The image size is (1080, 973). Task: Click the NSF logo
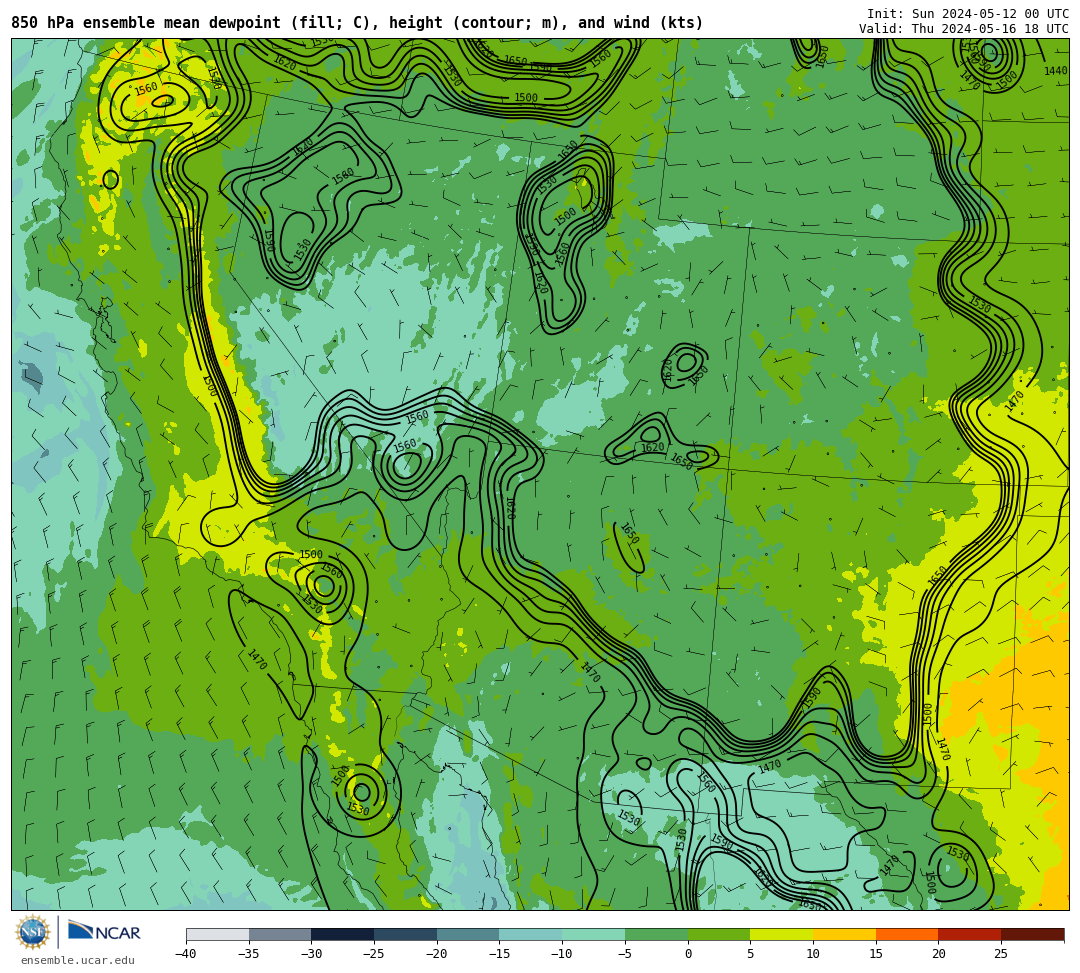click(x=32, y=932)
